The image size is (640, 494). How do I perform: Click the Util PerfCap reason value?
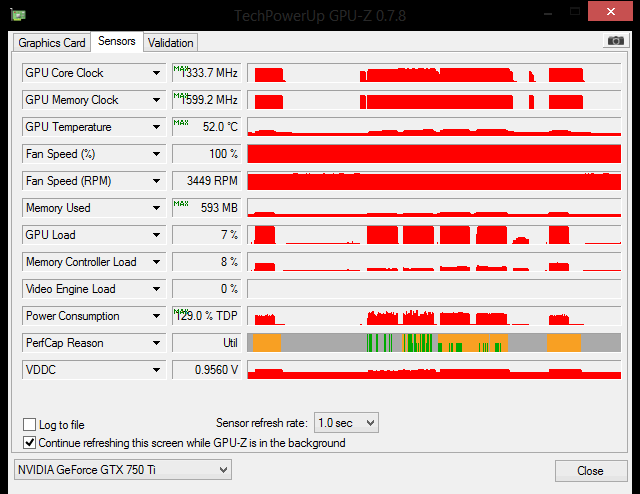[x=207, y=343]
